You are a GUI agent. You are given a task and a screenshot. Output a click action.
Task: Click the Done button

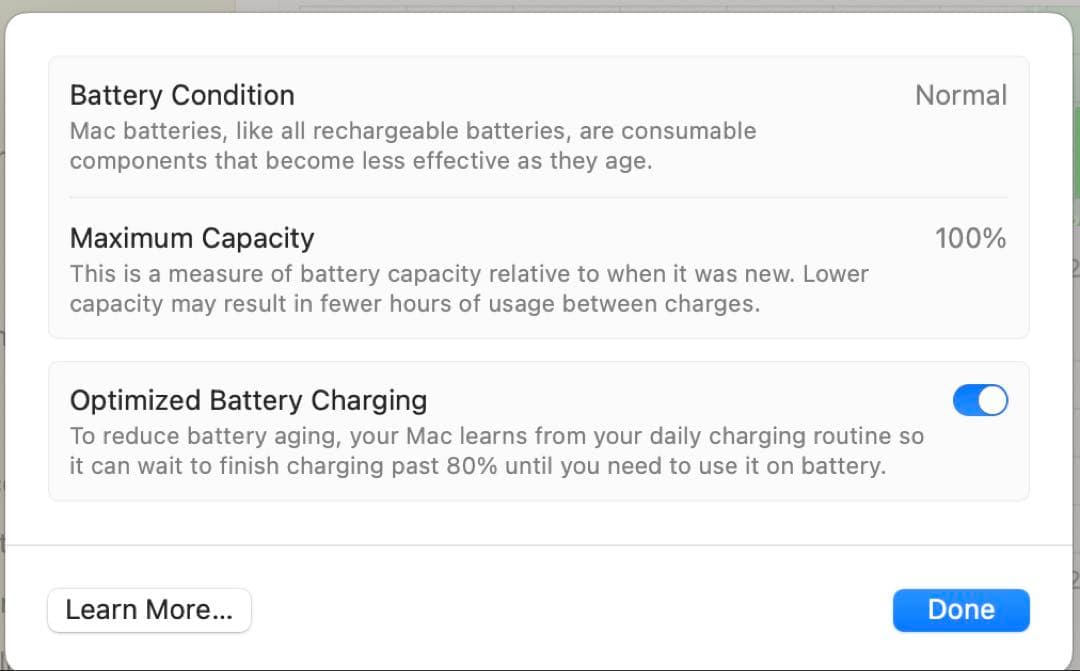point(961,610)
